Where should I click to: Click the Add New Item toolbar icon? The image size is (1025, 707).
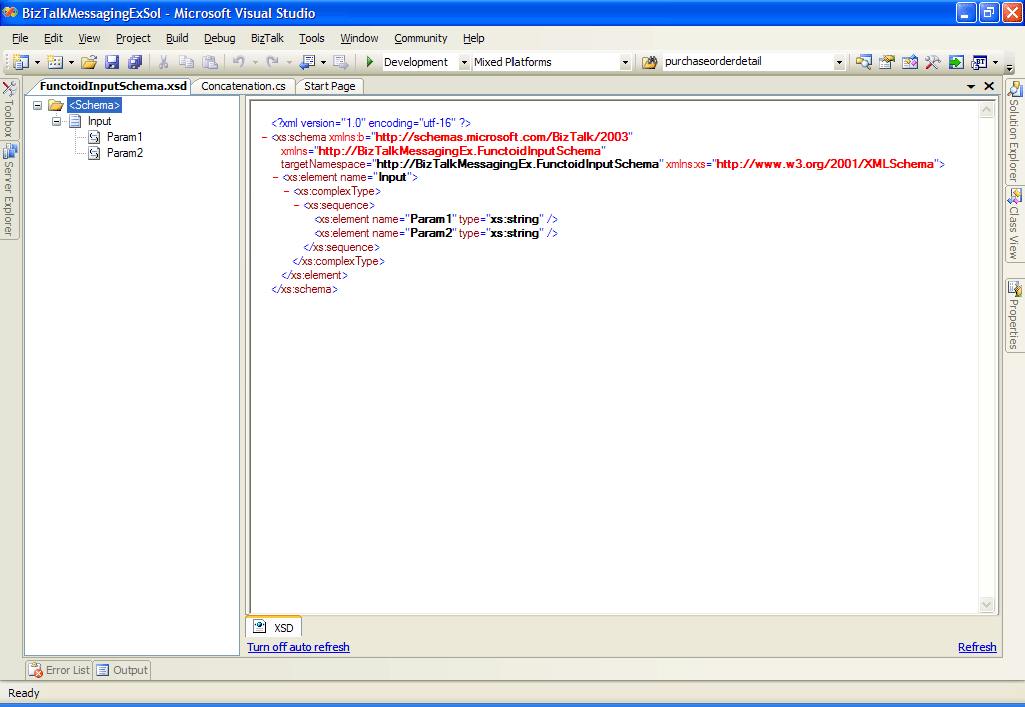pyautogui.click(x=56, y=62)
